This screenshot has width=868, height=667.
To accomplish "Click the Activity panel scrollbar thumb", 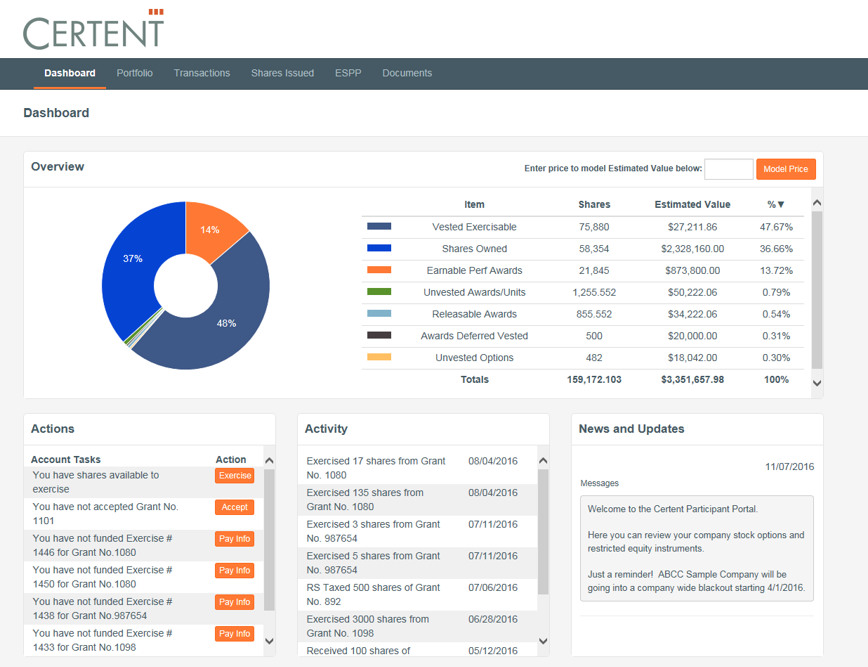I will (543, 531).
